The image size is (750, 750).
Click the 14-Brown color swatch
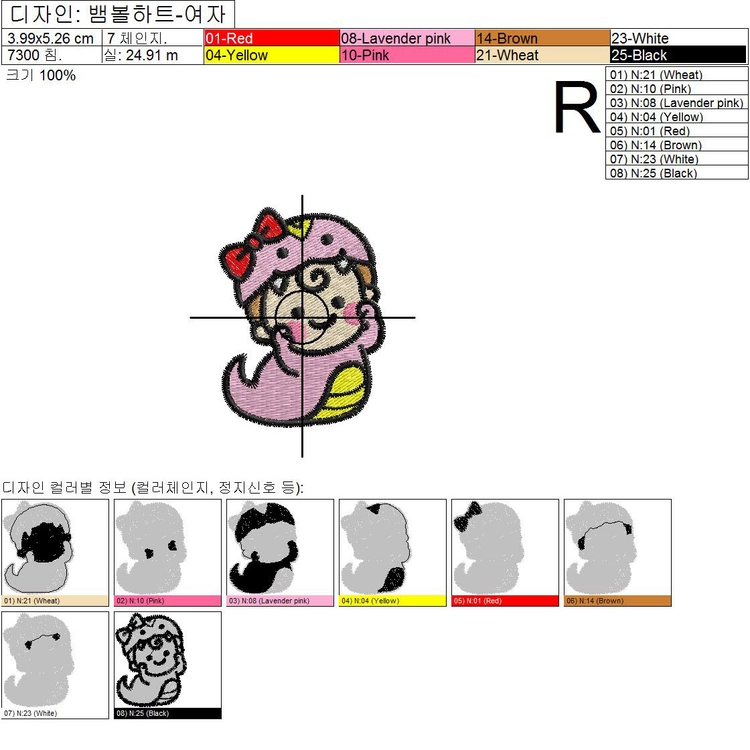(542, 38)
